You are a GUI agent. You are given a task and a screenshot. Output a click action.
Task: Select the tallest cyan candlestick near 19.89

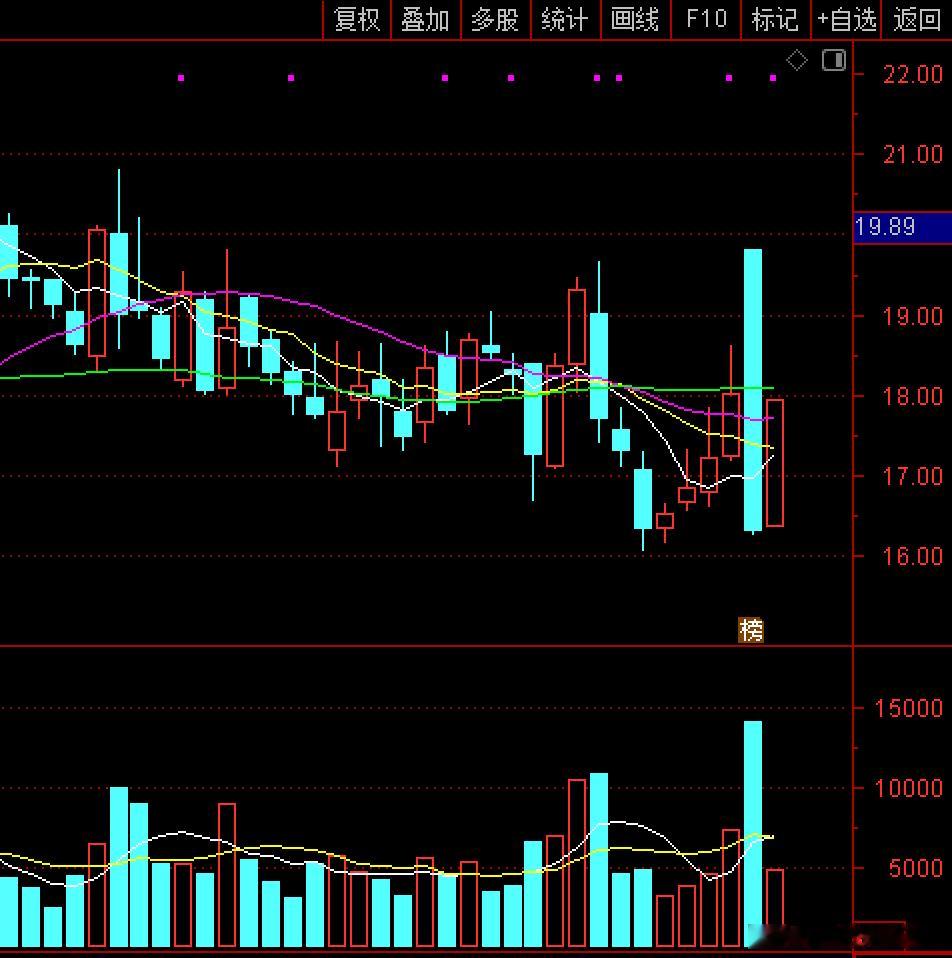coord(753,390)
